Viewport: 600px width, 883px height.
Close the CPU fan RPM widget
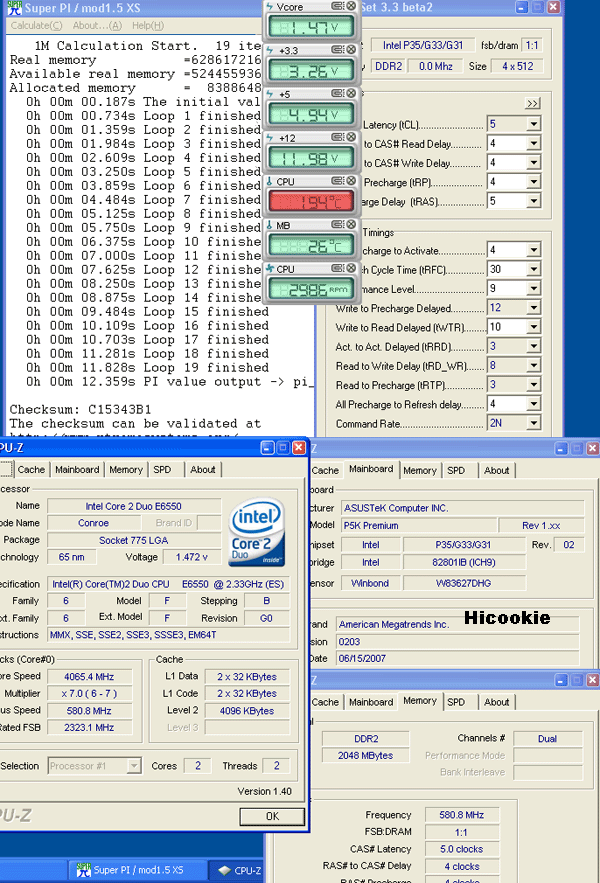pos(350,269)
